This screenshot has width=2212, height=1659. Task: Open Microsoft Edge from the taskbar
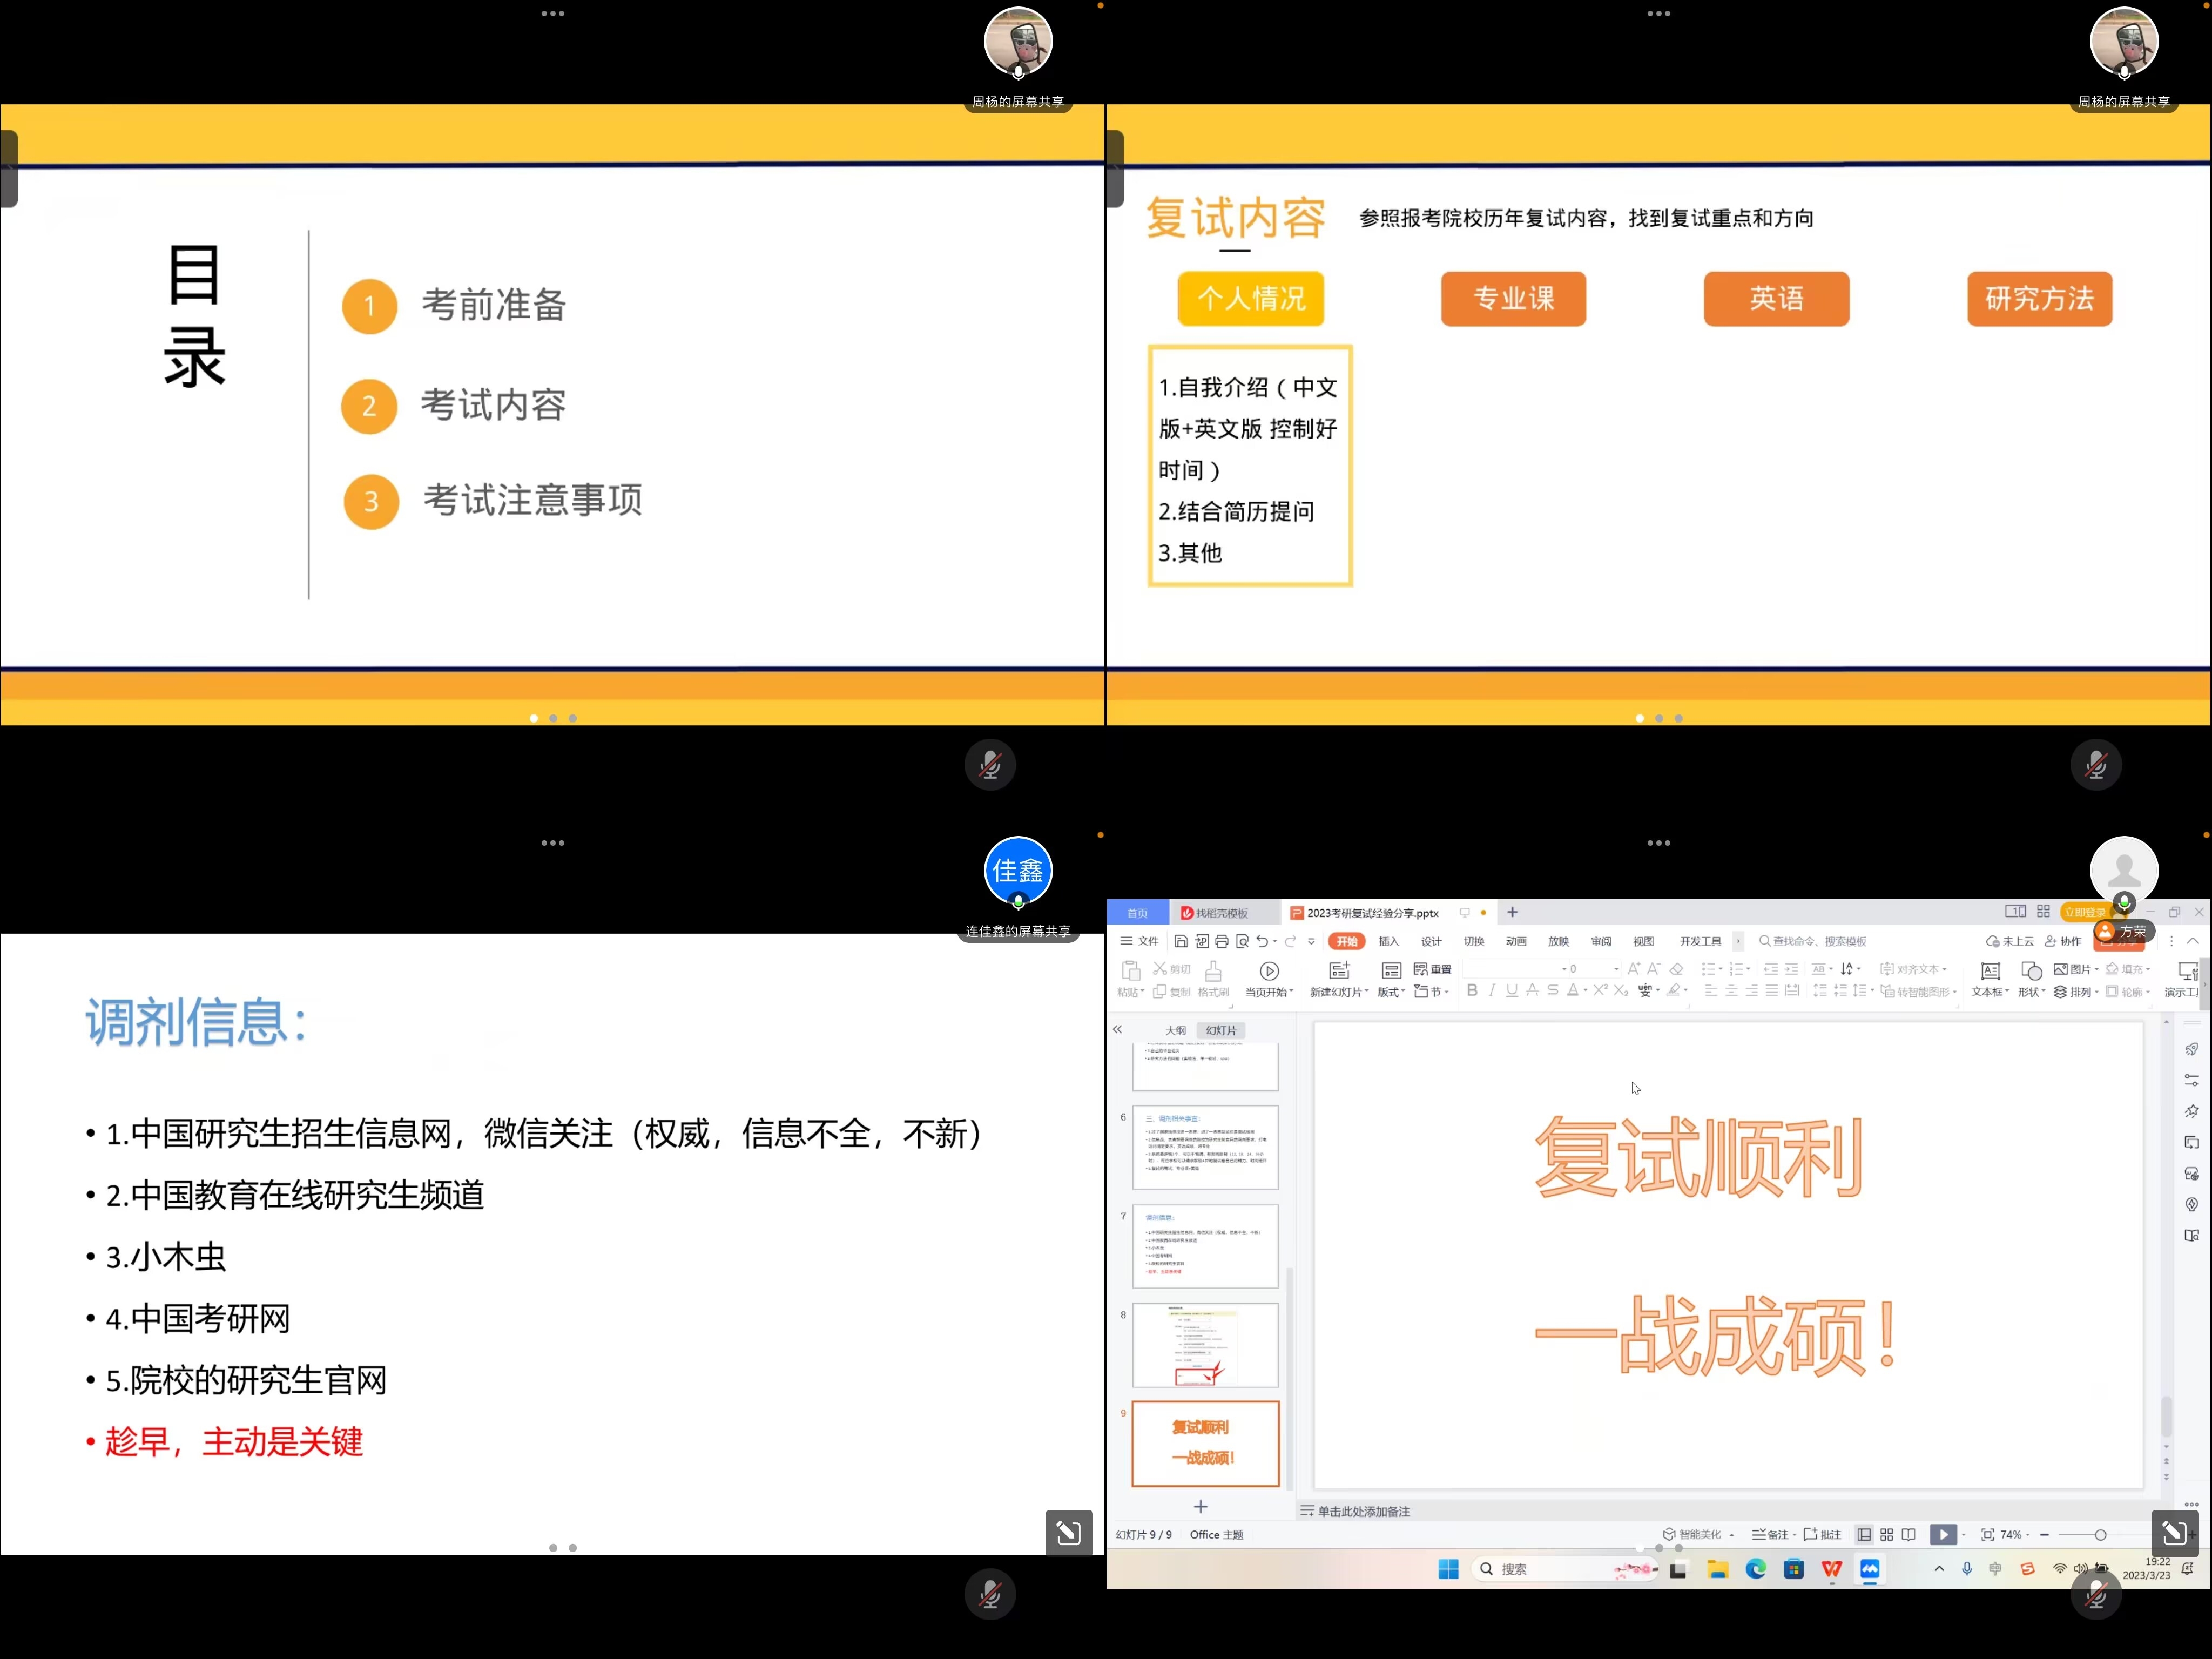[x=1756, y=1569]
